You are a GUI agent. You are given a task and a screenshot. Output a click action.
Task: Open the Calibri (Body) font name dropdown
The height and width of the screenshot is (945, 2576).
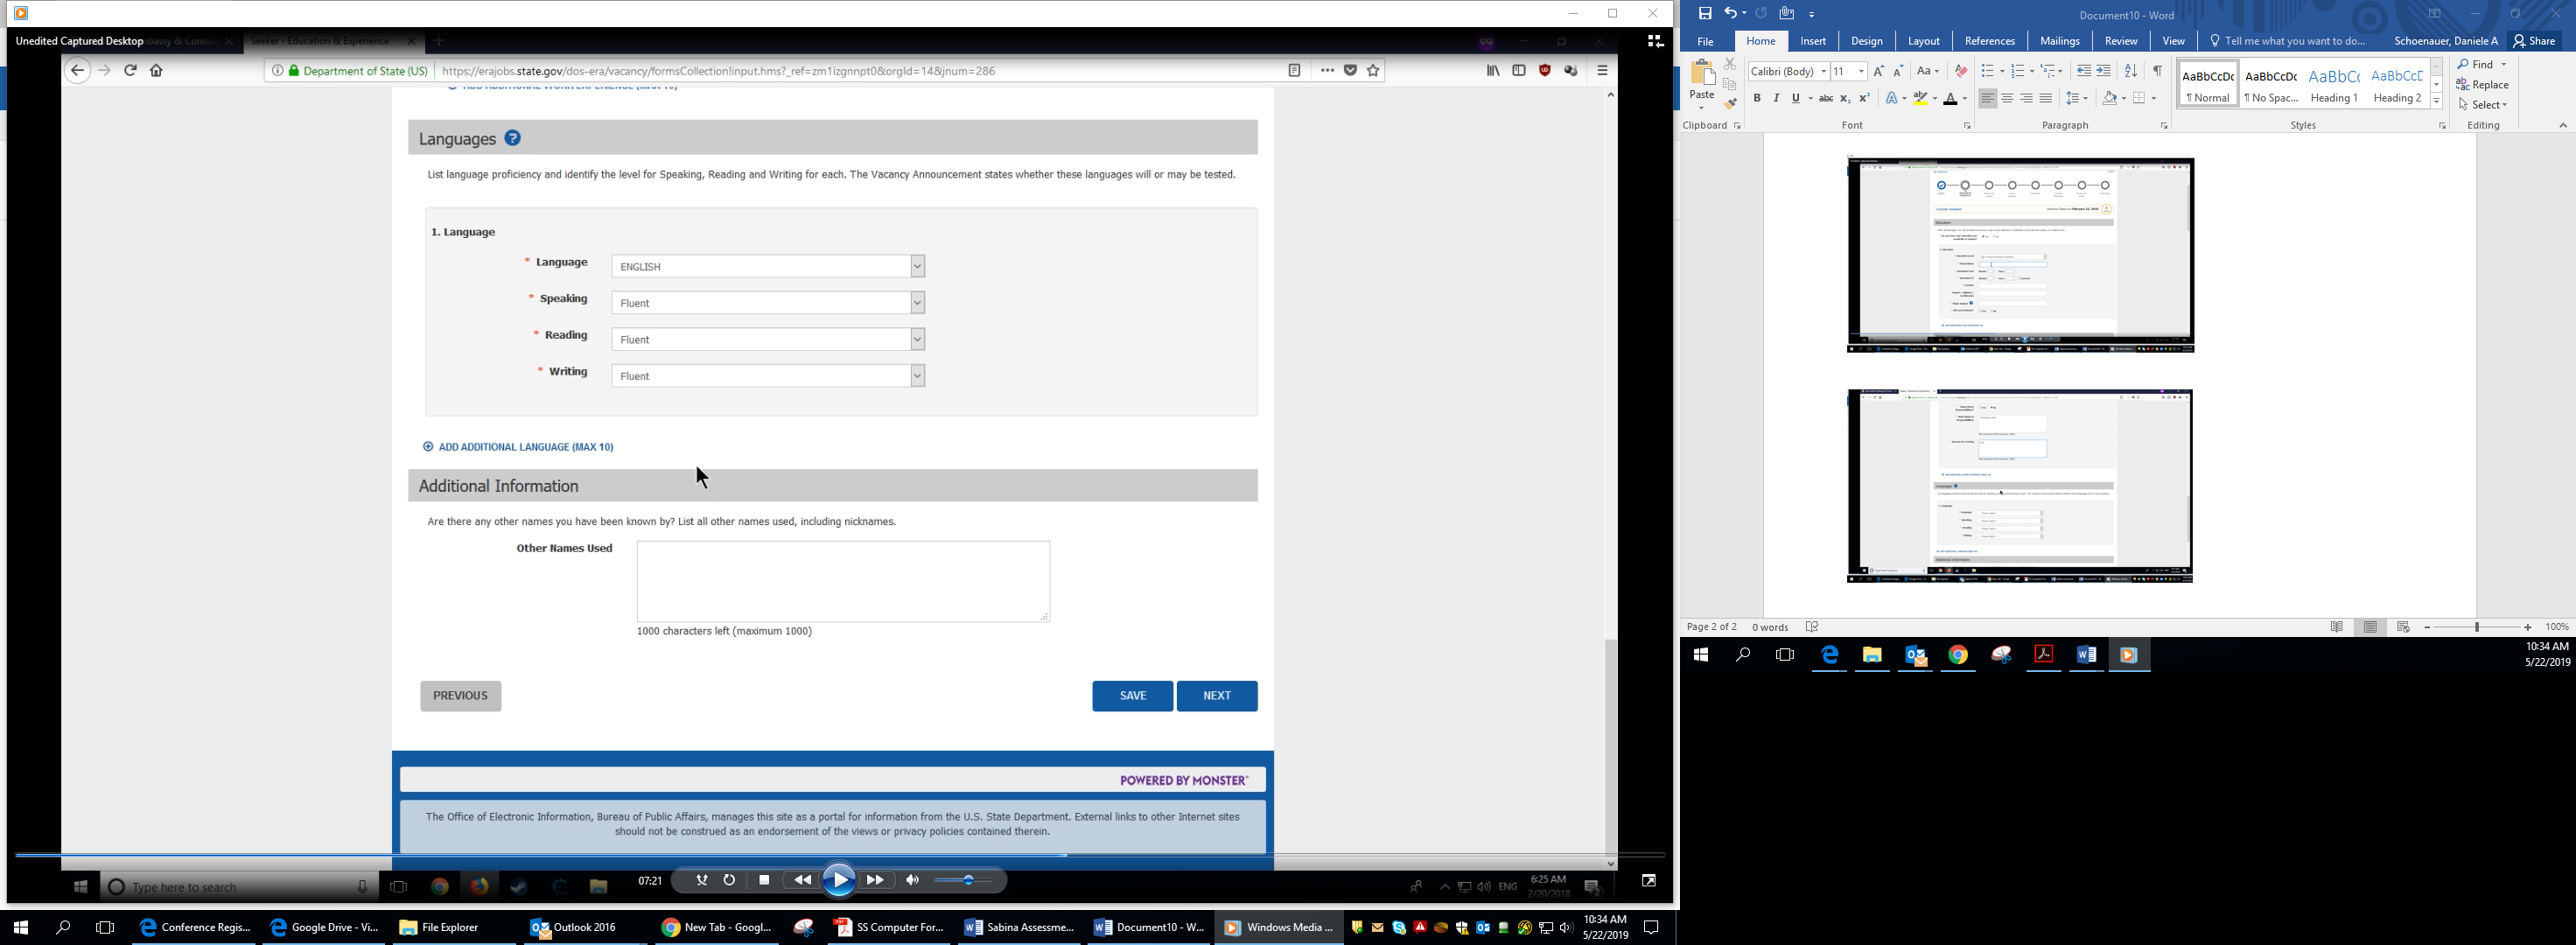point(1823,71)
